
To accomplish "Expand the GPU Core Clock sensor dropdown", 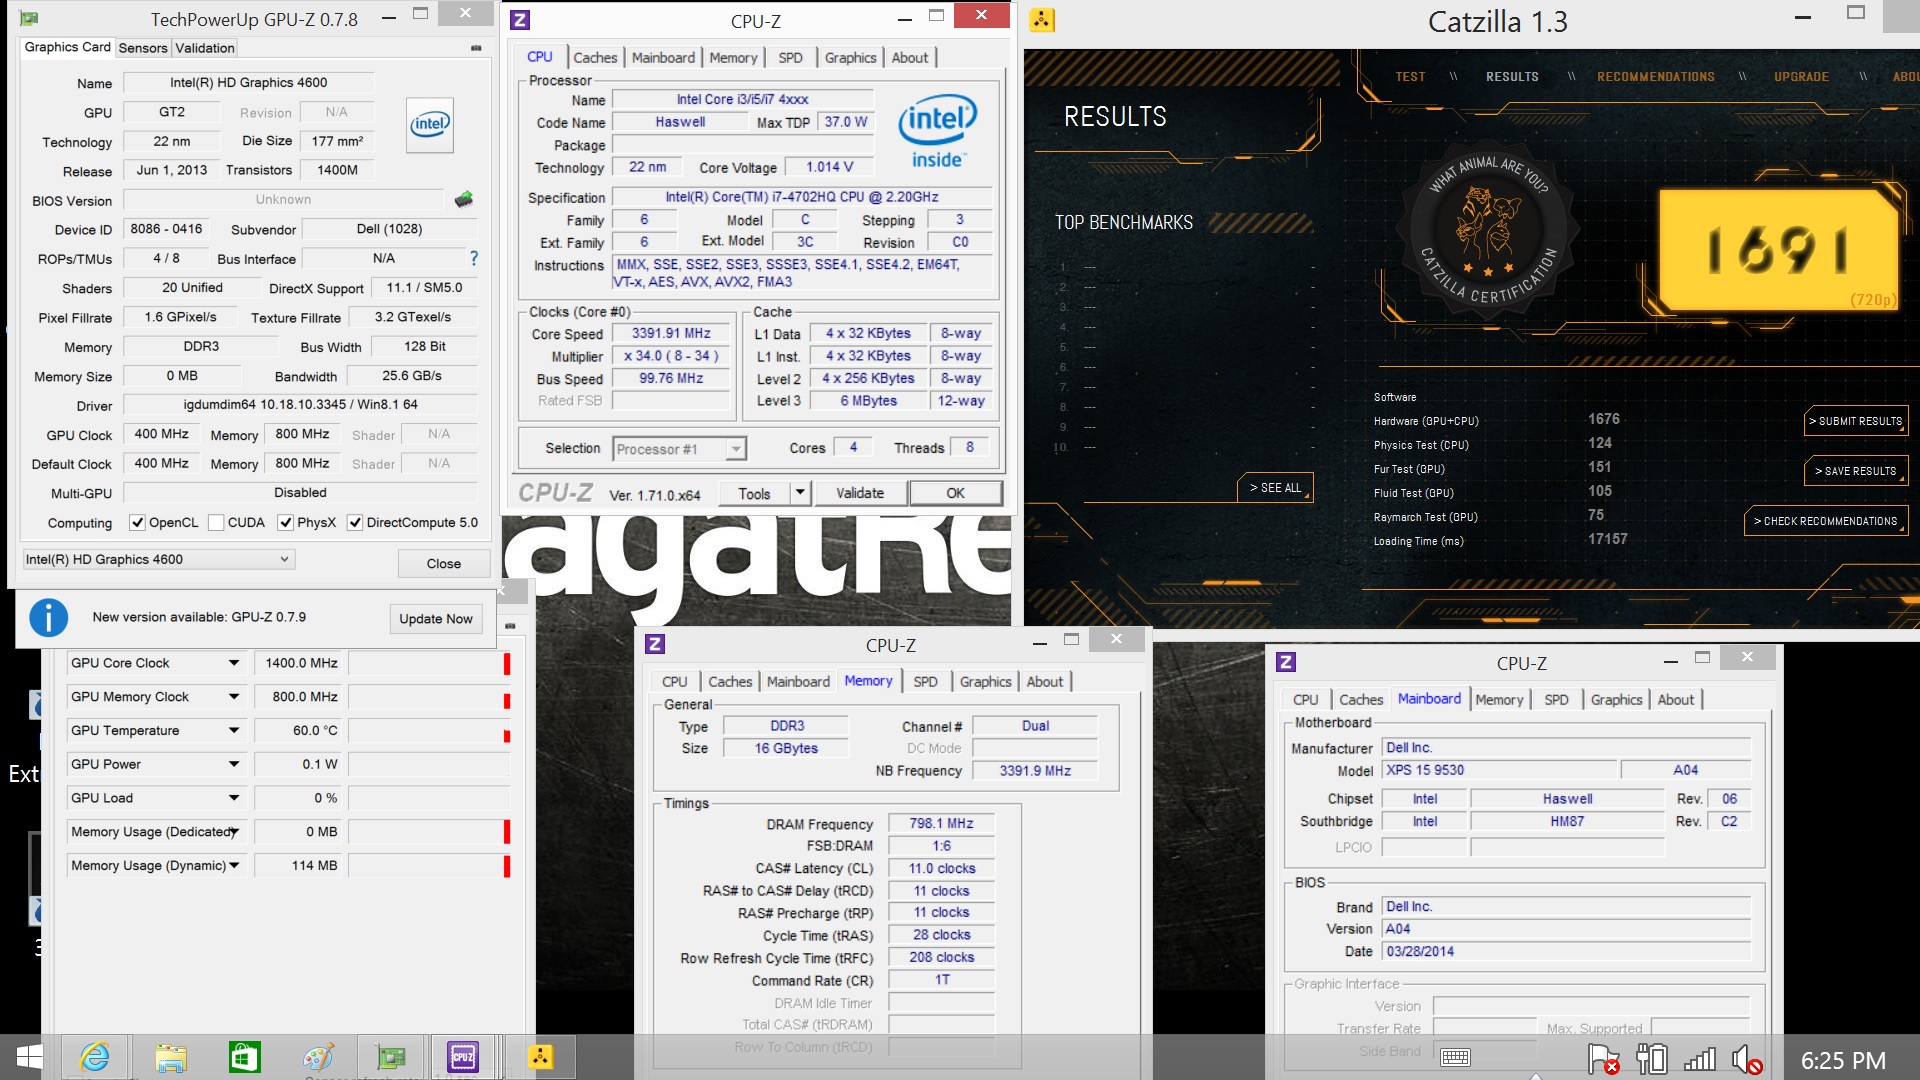I will (234, 663).
